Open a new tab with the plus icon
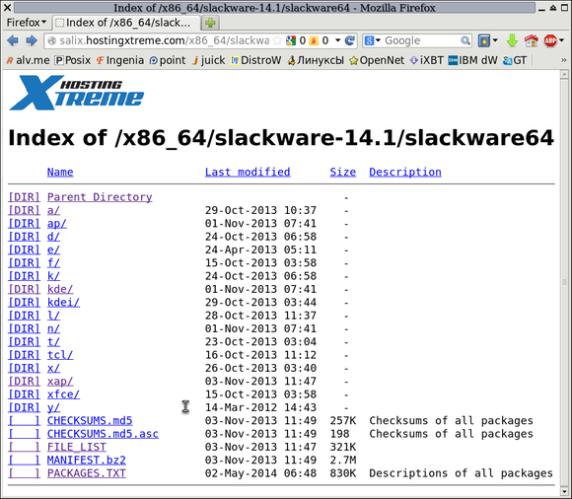572x499 pixels. coord(210,23)
